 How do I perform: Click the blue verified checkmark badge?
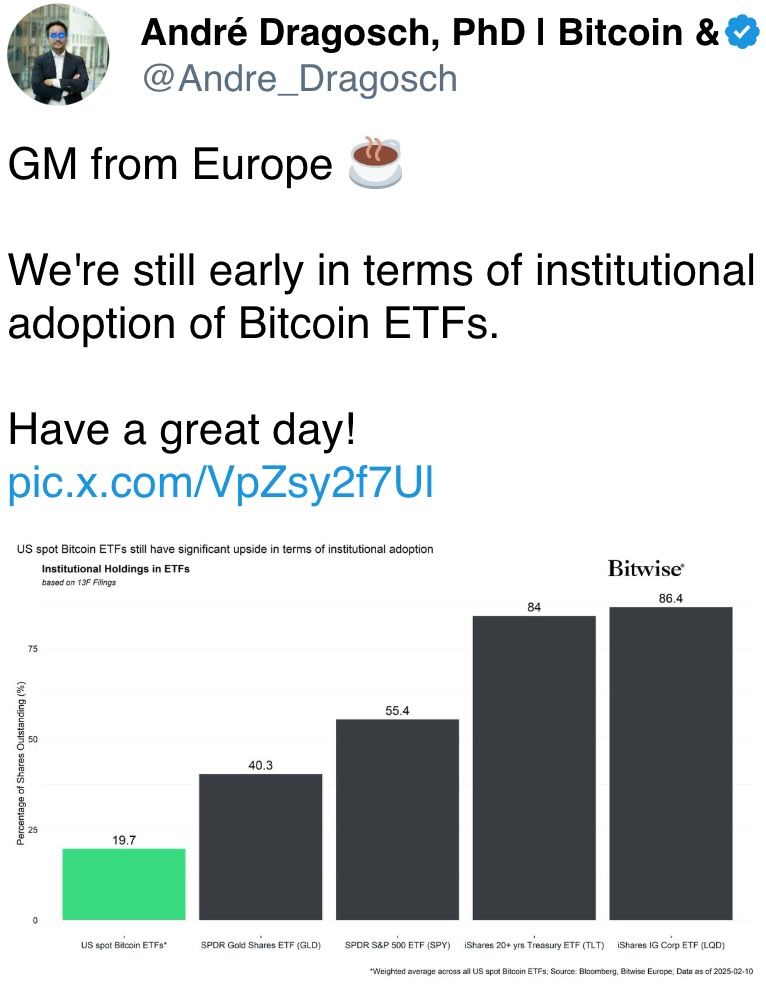(x=742, y=33)
